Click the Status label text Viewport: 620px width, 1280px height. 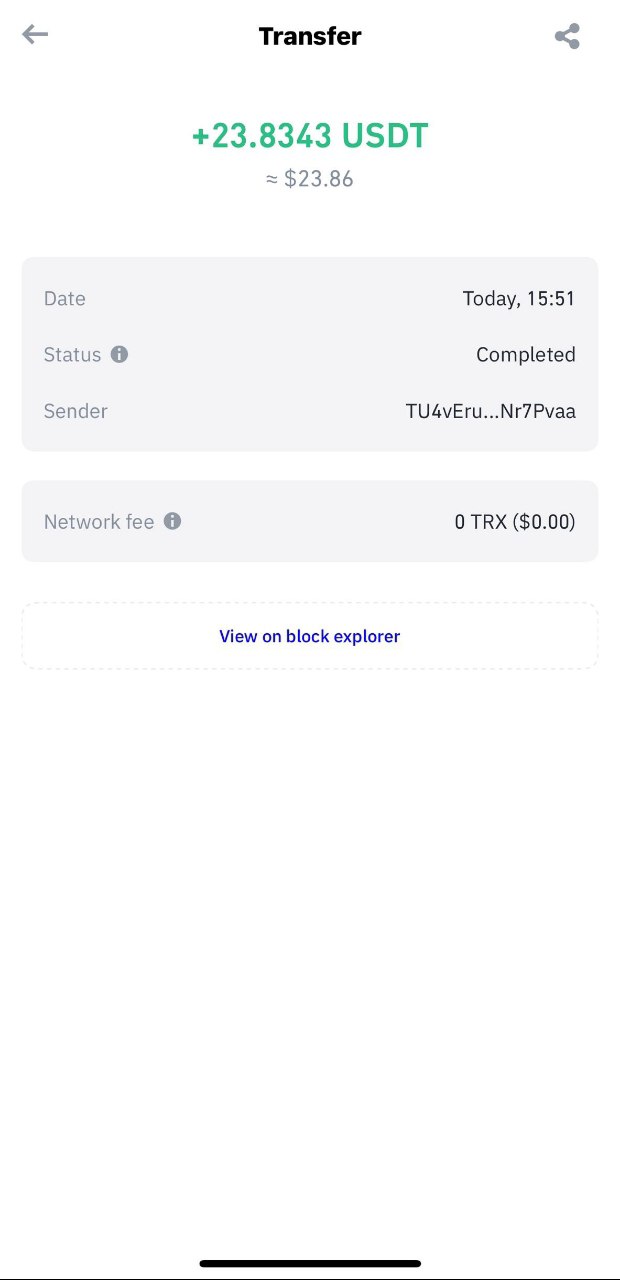click(73, 355)
